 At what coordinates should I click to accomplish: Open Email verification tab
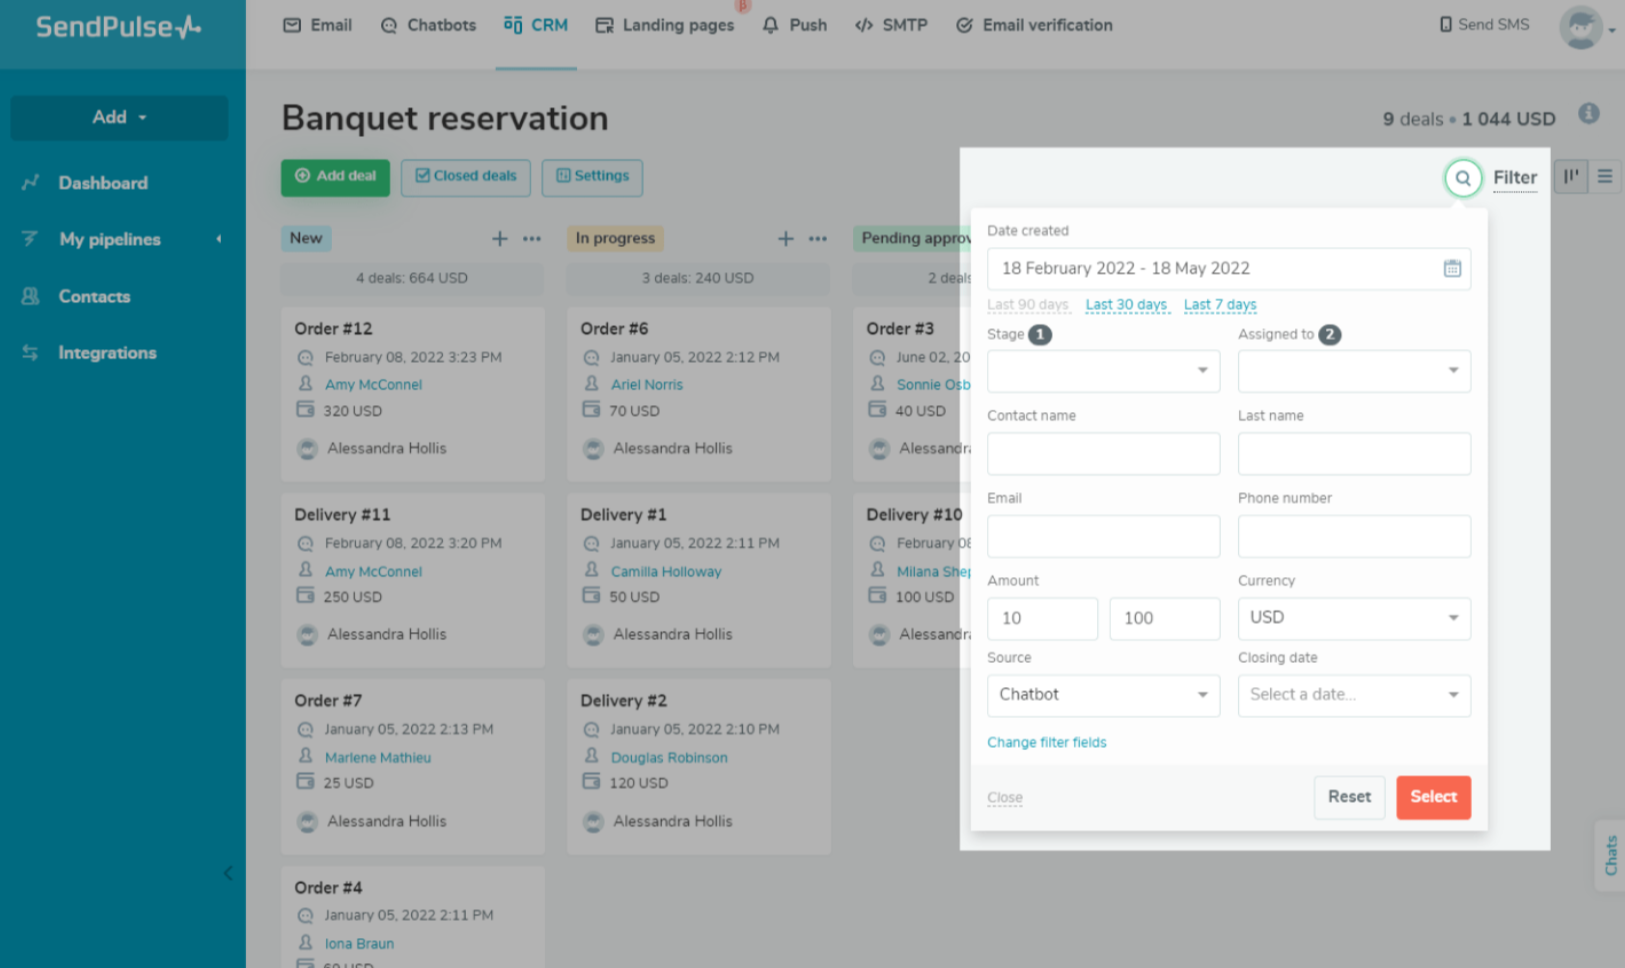pos(1034,25)
